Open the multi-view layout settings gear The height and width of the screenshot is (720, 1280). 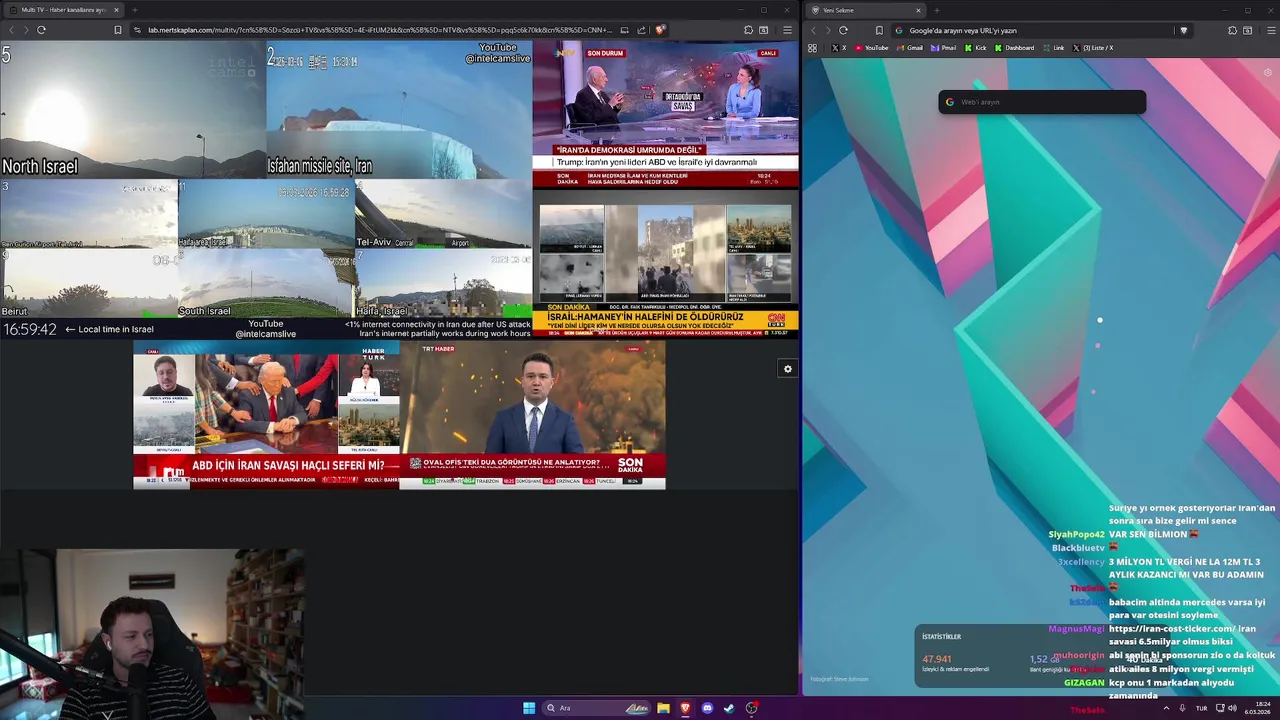coord(788,369)
